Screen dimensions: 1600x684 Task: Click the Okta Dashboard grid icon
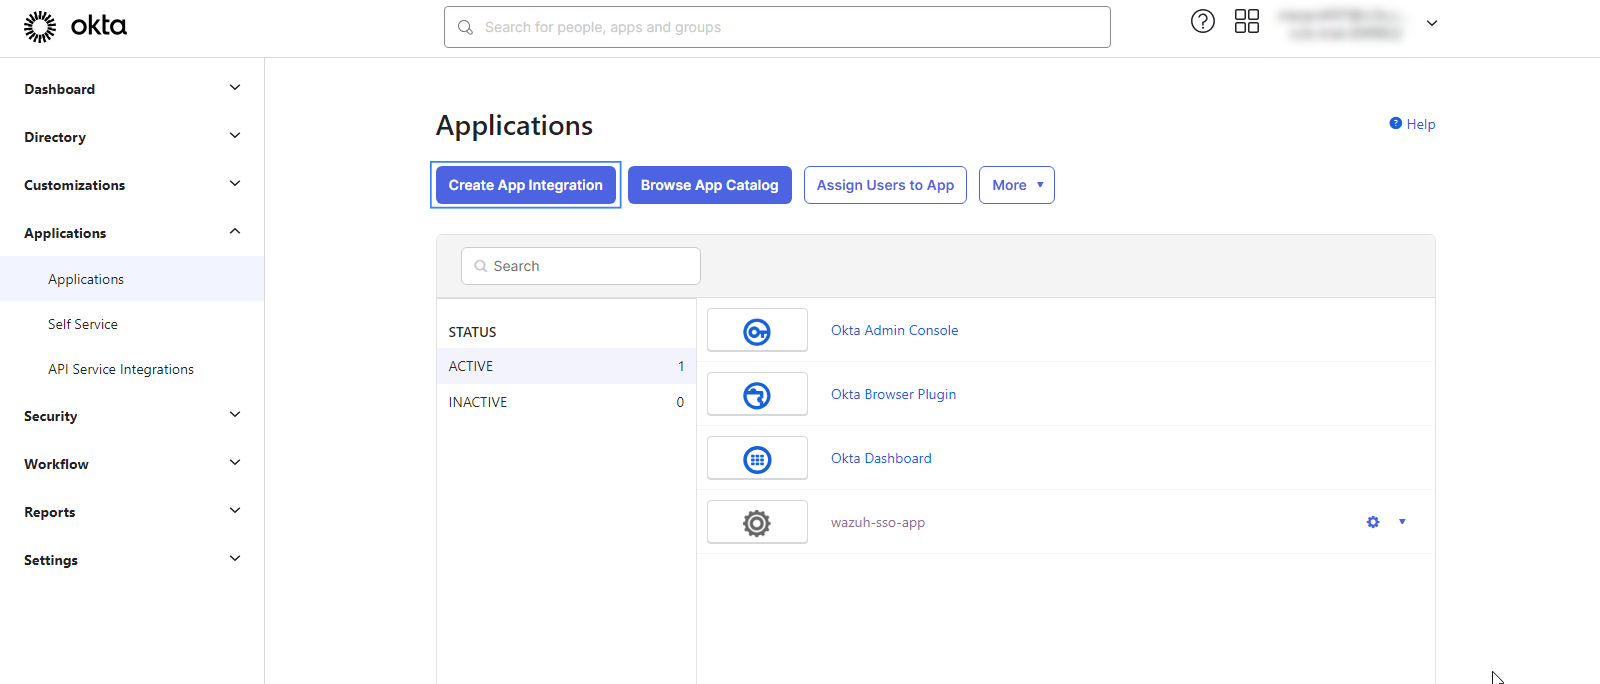pos(757,459)
